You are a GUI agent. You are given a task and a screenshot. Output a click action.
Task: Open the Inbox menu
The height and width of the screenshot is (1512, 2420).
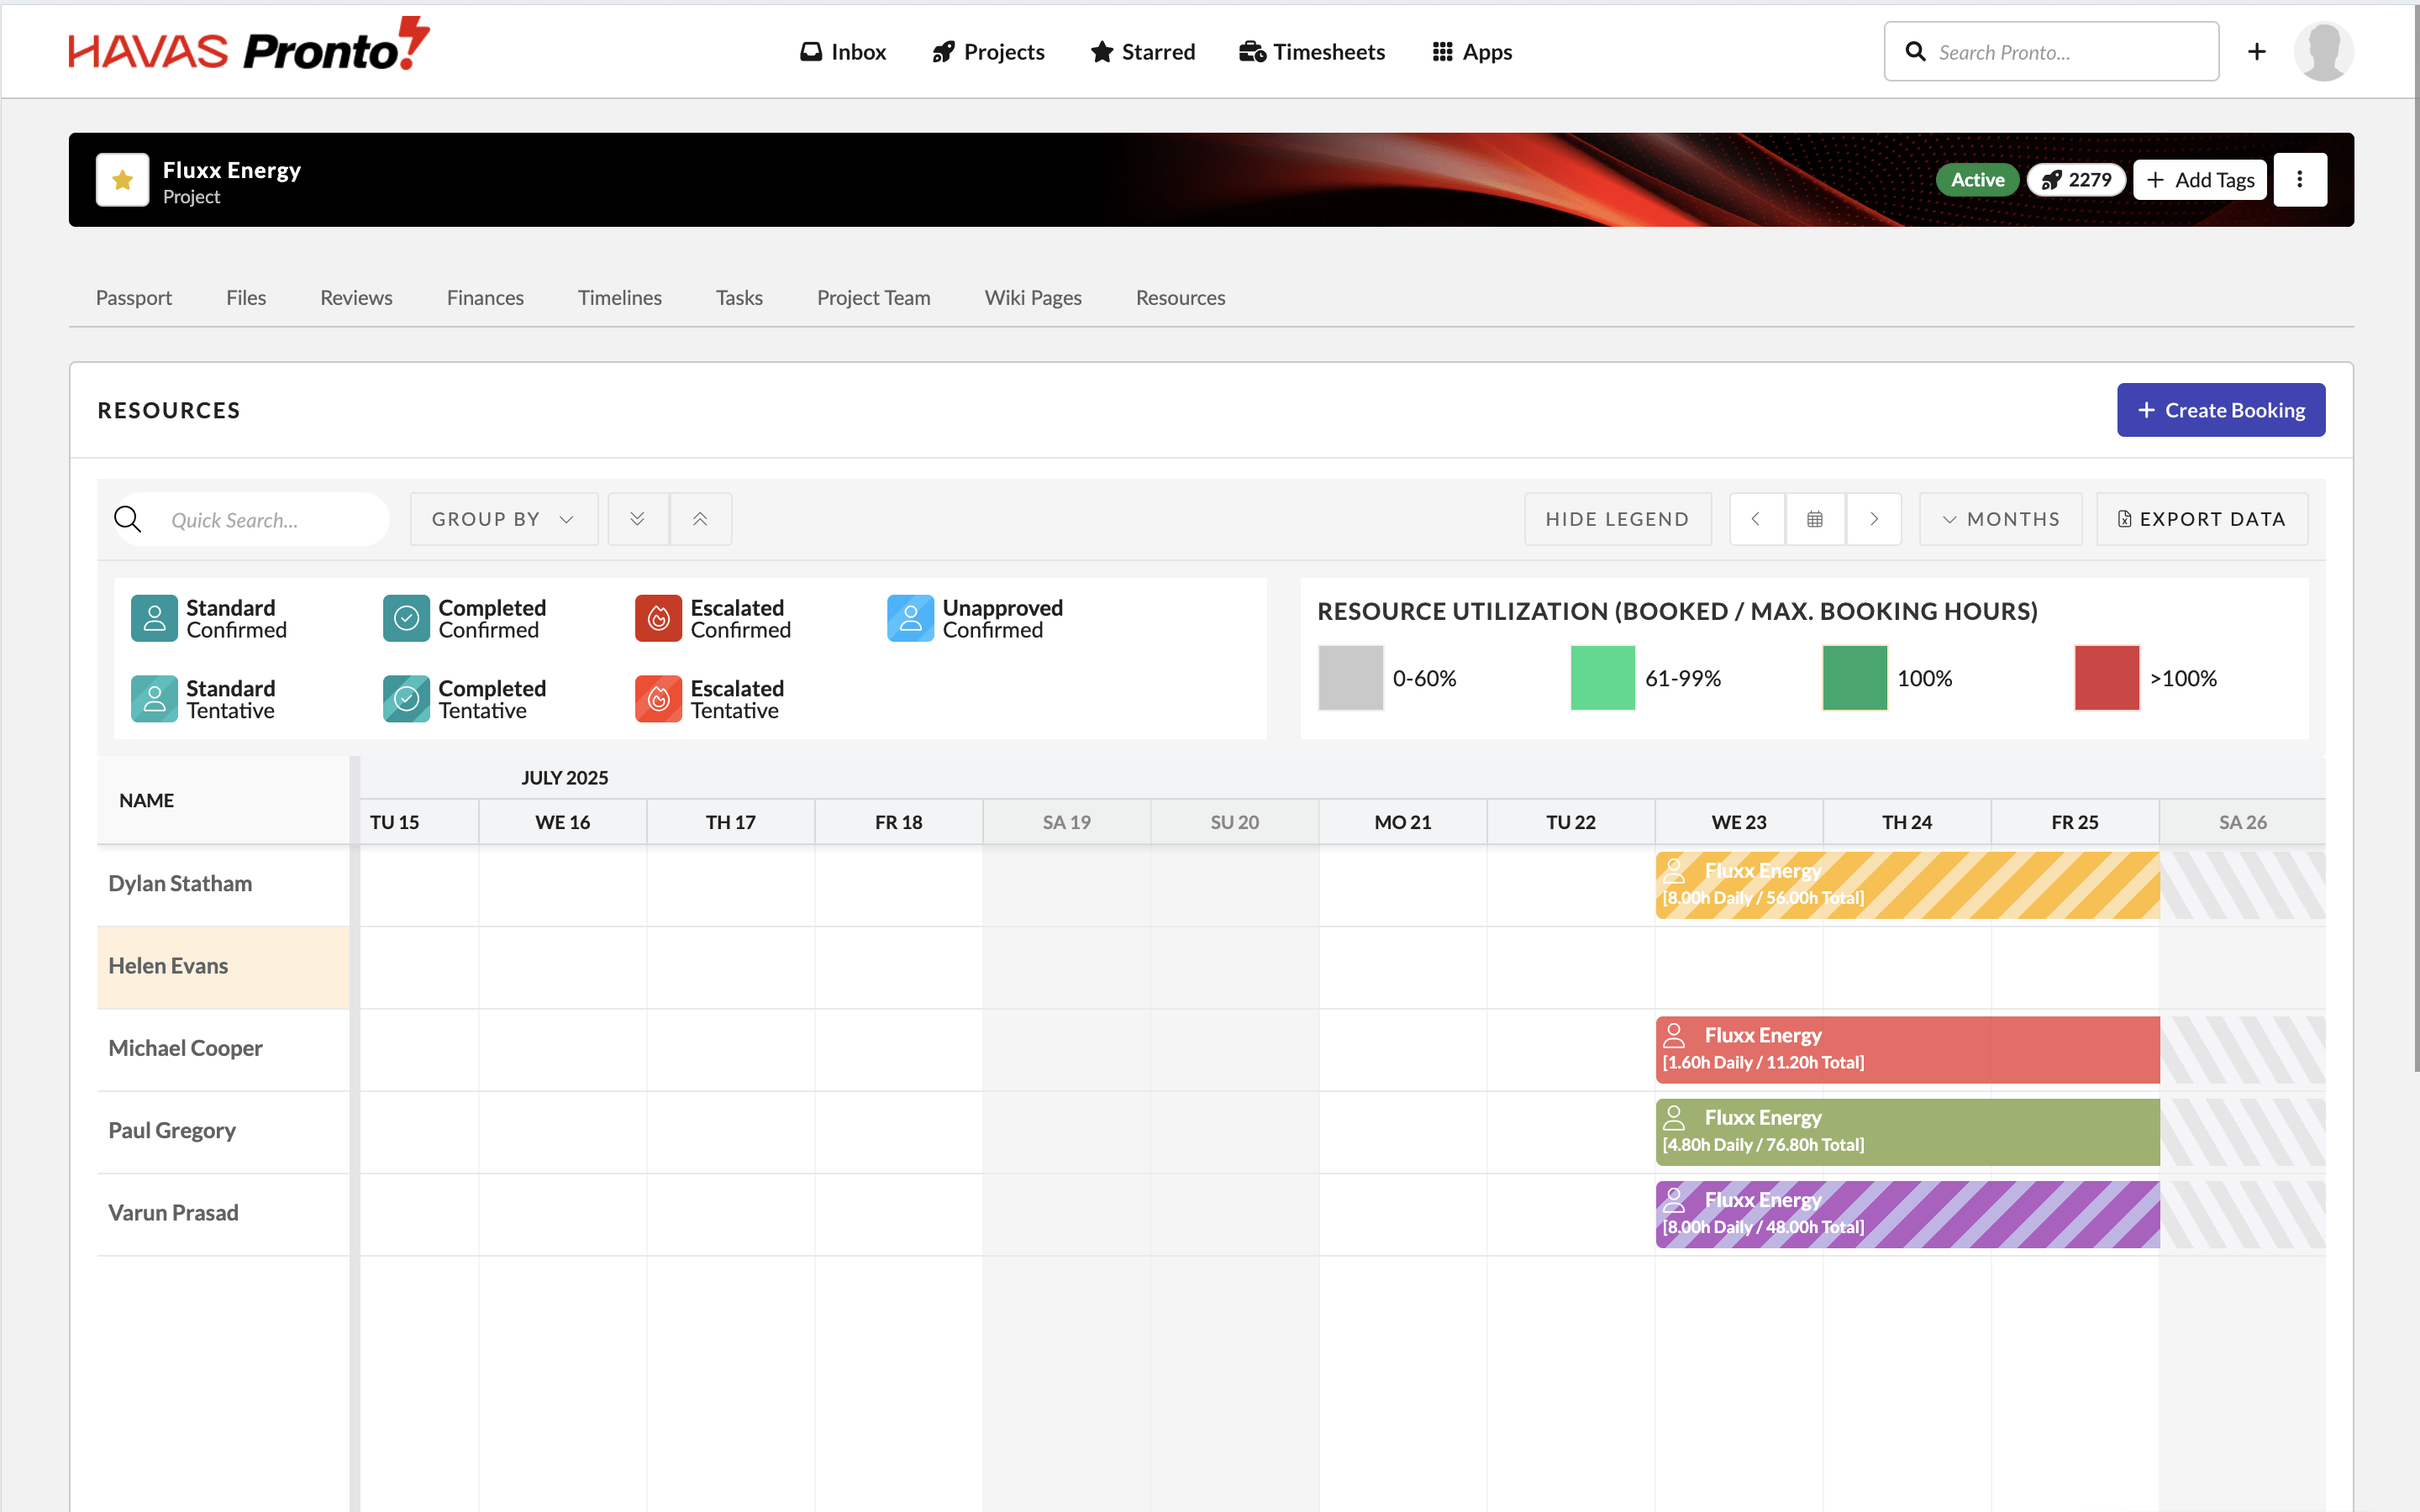843,52
